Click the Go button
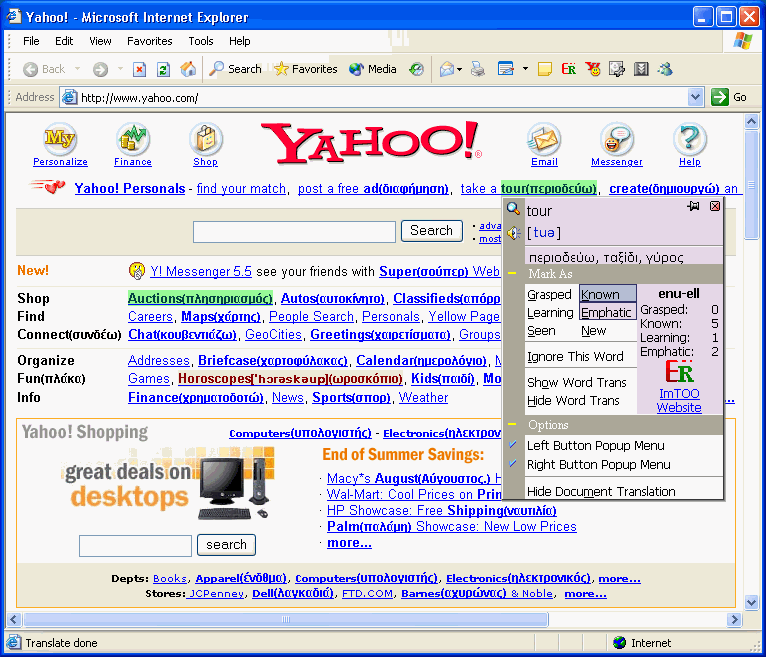 click(729, 97)
